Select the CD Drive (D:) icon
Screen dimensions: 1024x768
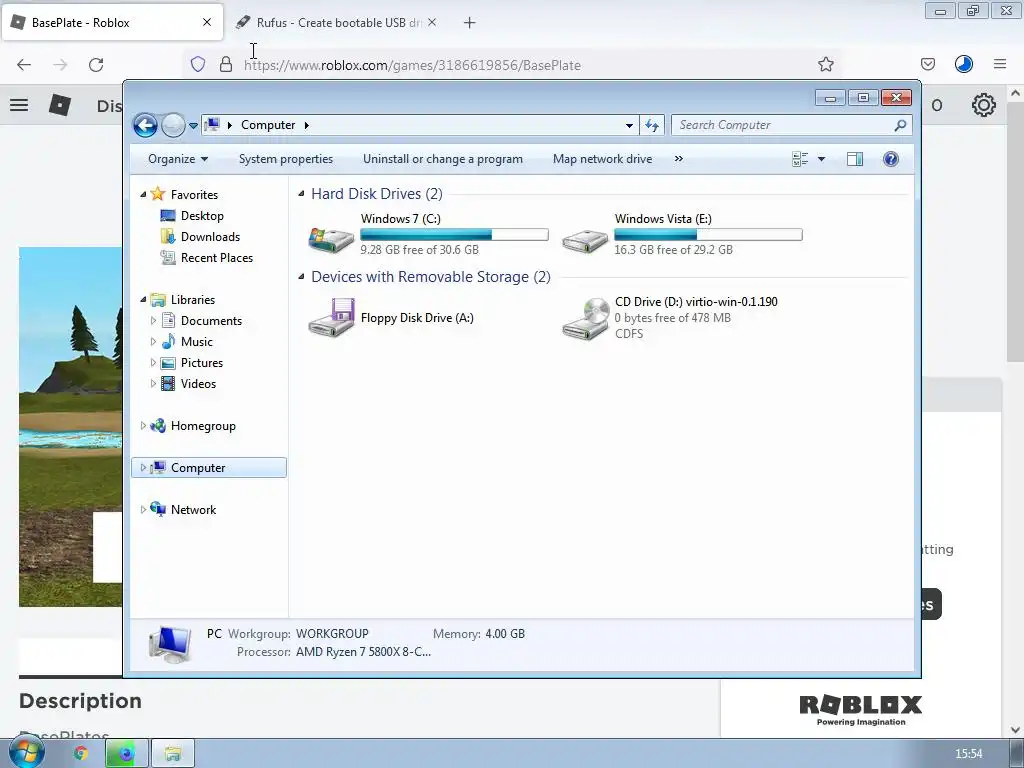point(586,318)
